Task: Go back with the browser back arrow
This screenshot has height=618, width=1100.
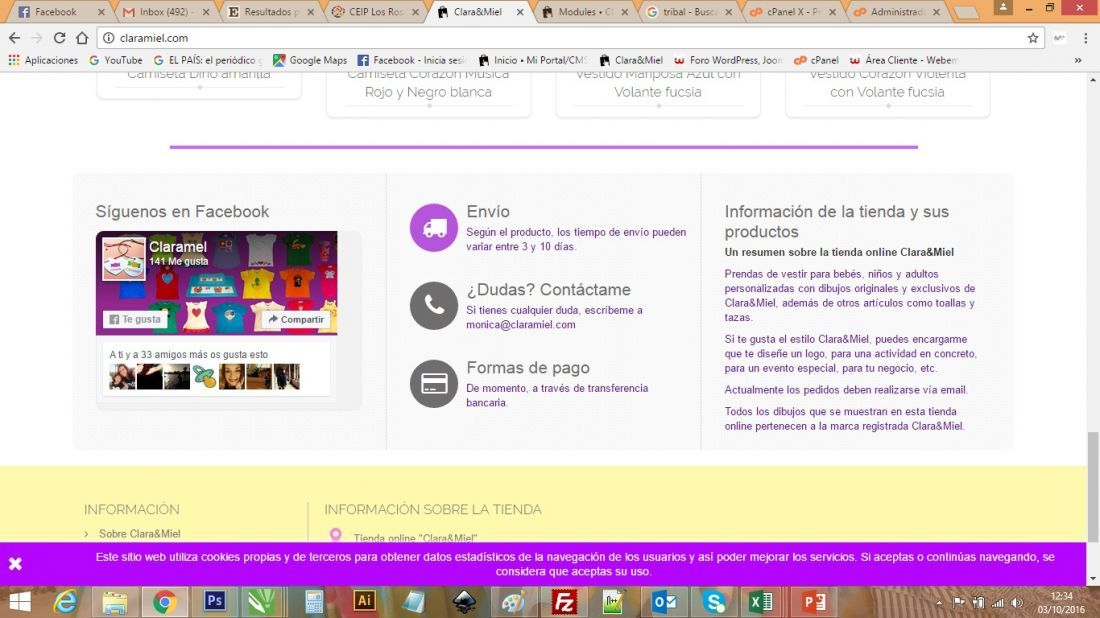Action: (15, 38)
